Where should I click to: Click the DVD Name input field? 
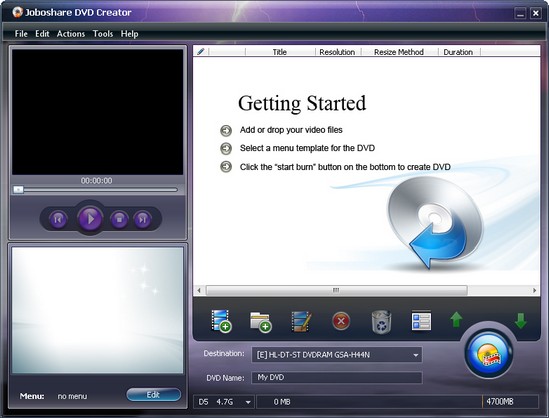click(x=337, y=378)
